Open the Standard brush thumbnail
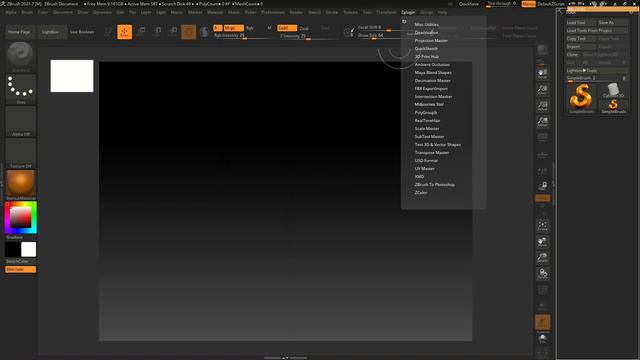 click(20, 55)
